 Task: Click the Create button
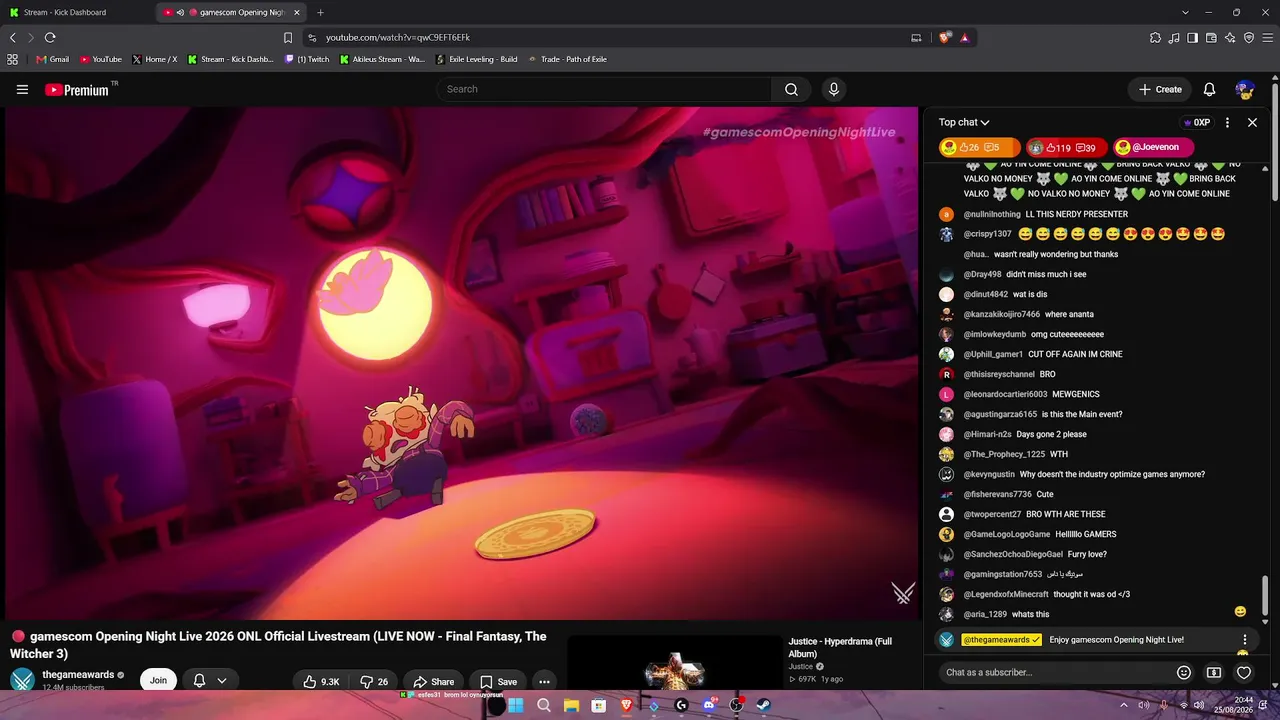1160,90
